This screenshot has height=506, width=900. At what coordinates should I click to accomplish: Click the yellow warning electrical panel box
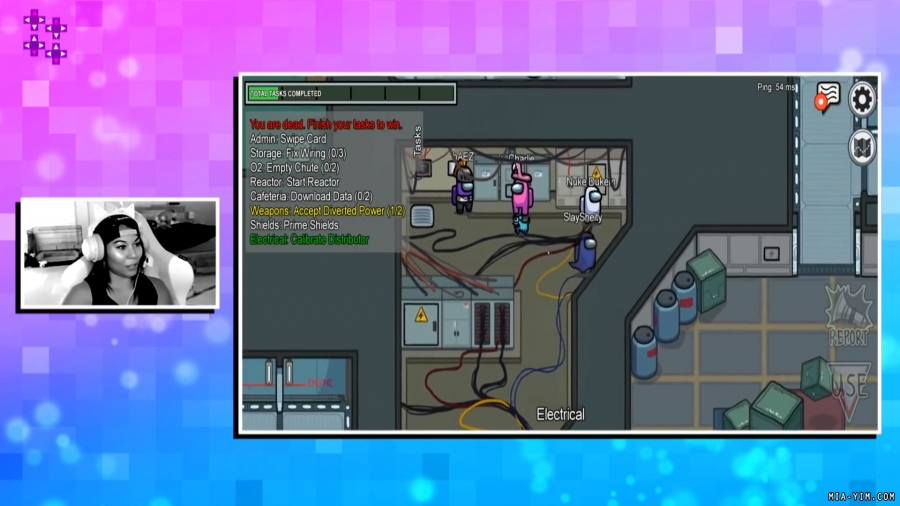[421, 324]
